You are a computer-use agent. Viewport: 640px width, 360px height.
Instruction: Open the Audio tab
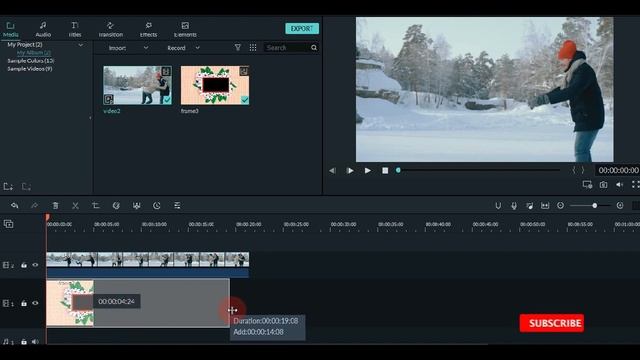[43, 29]
